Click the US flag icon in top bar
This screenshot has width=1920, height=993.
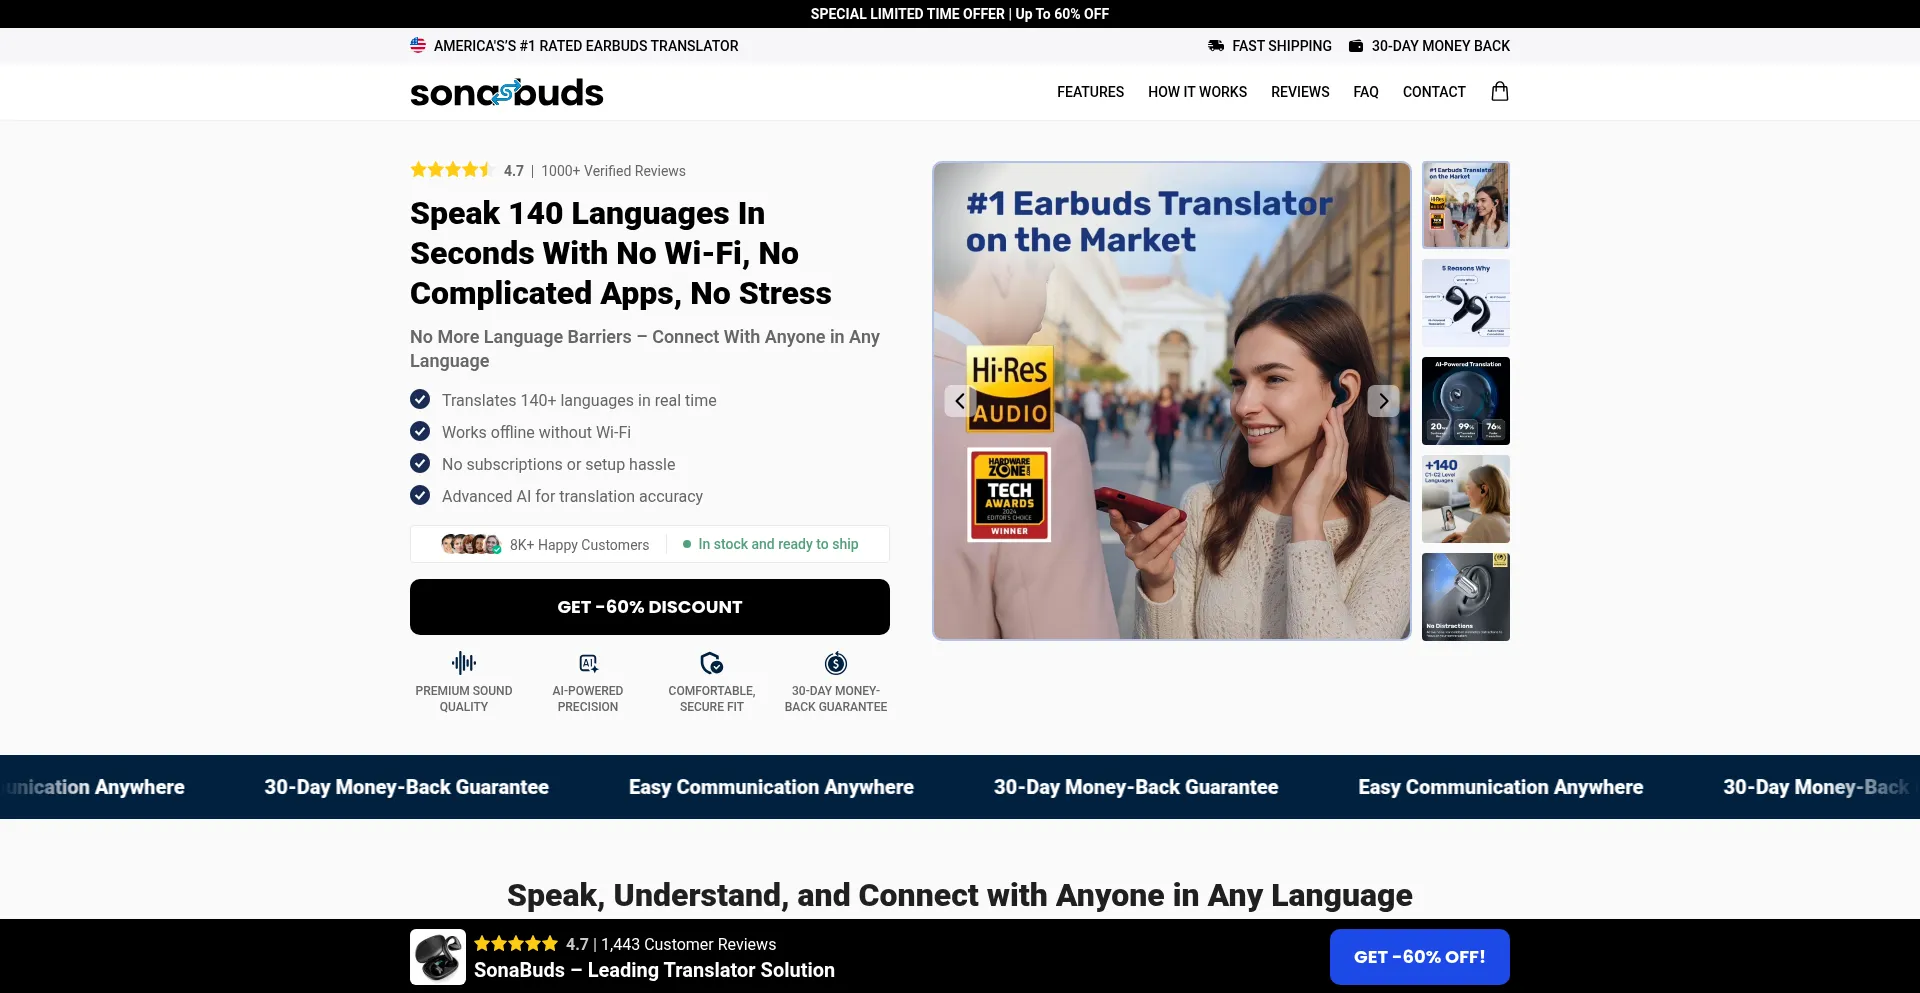tap(418, 45)
